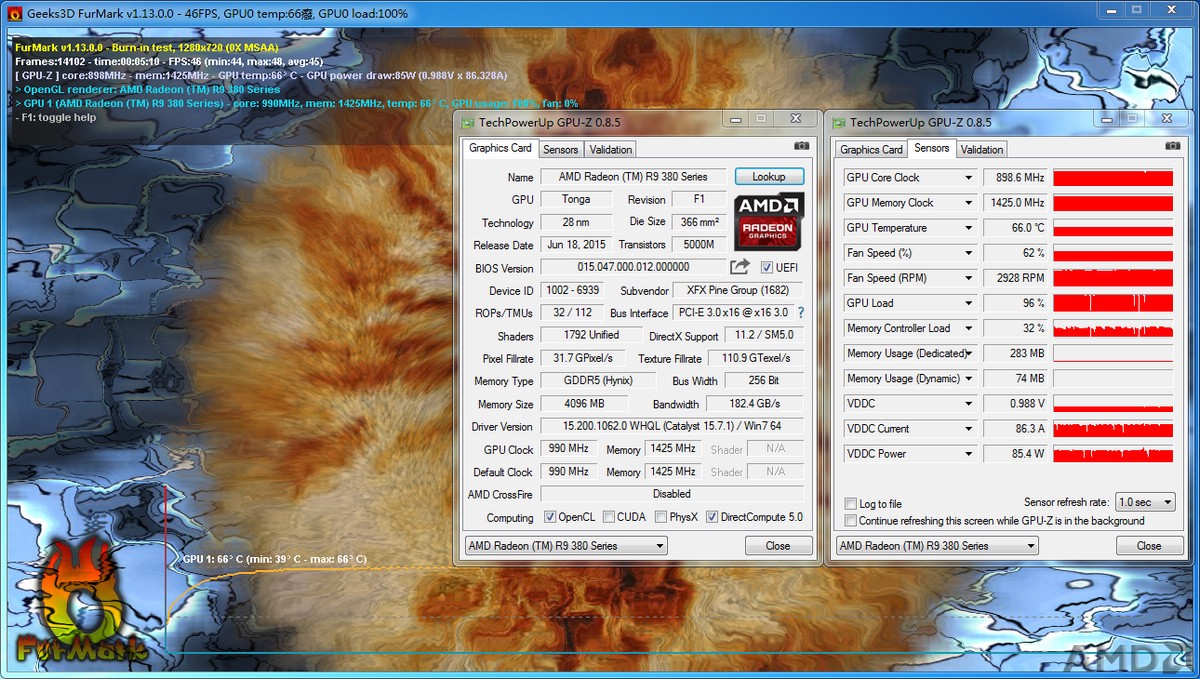The image size is (1200, 679).
Task: Click the Lookup button
Action: click(769, 177)
